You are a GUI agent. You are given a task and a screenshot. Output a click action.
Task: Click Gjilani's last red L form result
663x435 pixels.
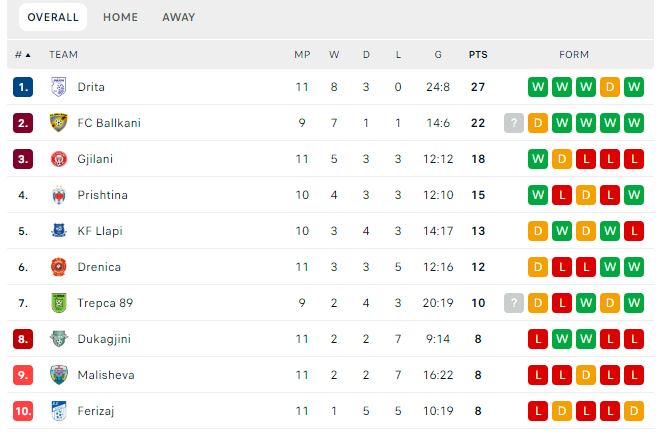pyautogui.click(x=634, y=159)
